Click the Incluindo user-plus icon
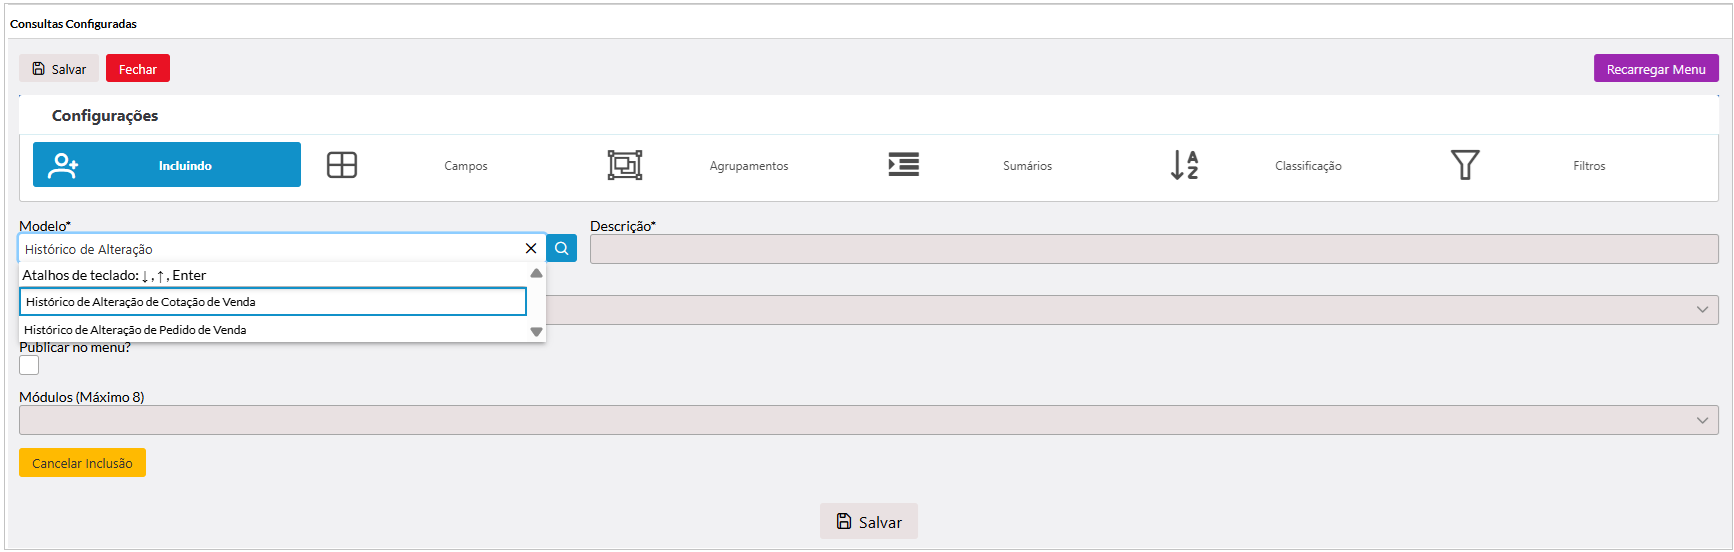This screenshot has width=1734, height=552. pyautogui.click(x=63, y=165)
